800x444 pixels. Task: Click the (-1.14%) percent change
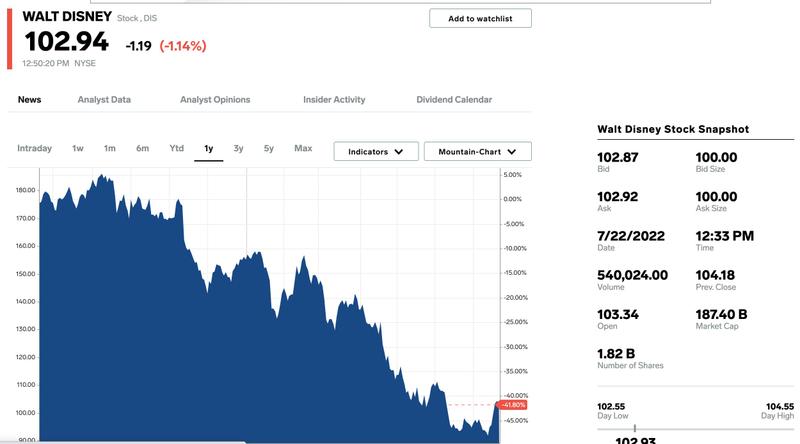pyautogui.click(x=183, y=46)
